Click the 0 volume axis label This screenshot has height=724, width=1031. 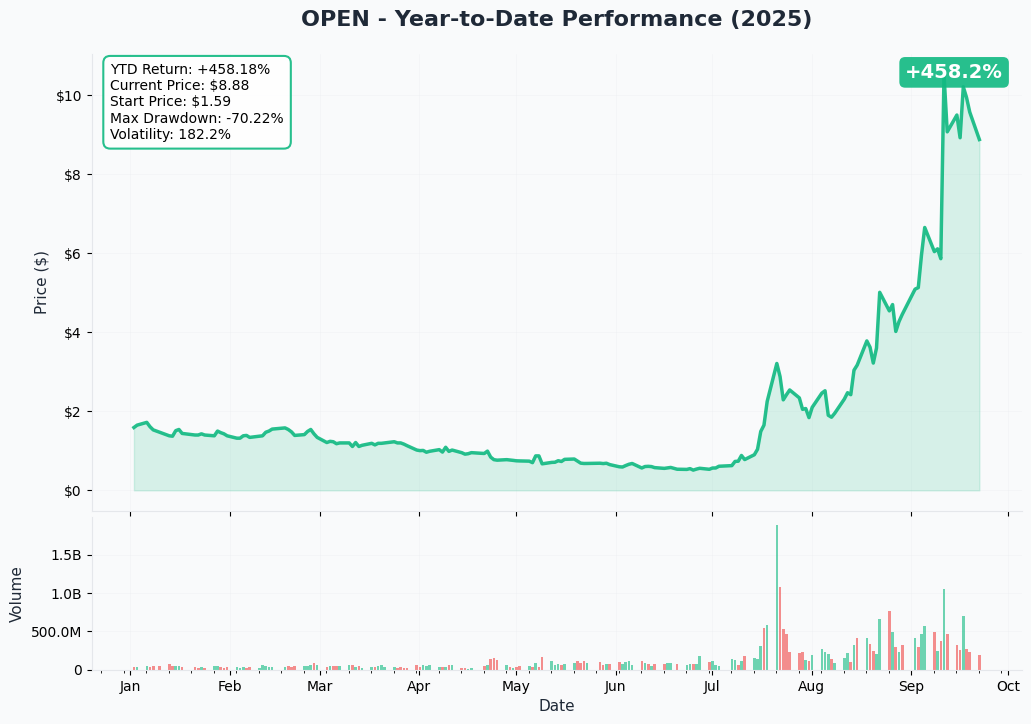pos(79,671)
